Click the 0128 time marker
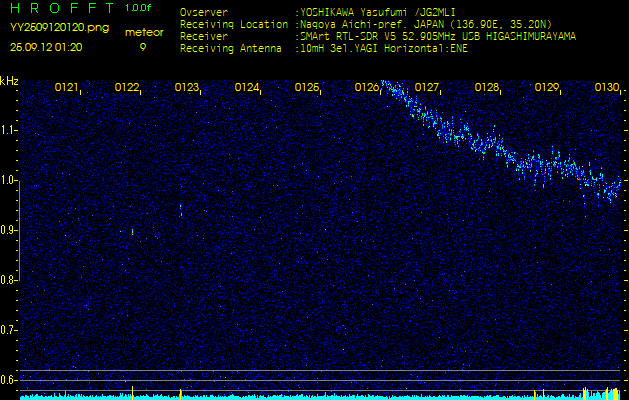This screenshot has height=400, width=629. (x=487, y=88)
